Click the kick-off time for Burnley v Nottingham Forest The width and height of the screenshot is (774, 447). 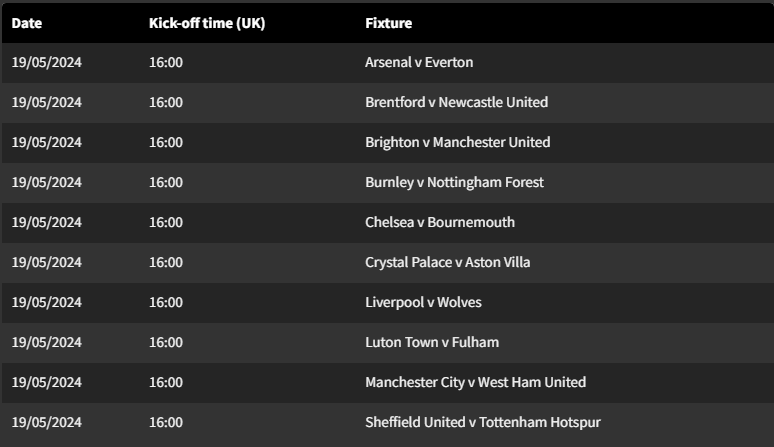click(x=166, y=182)
